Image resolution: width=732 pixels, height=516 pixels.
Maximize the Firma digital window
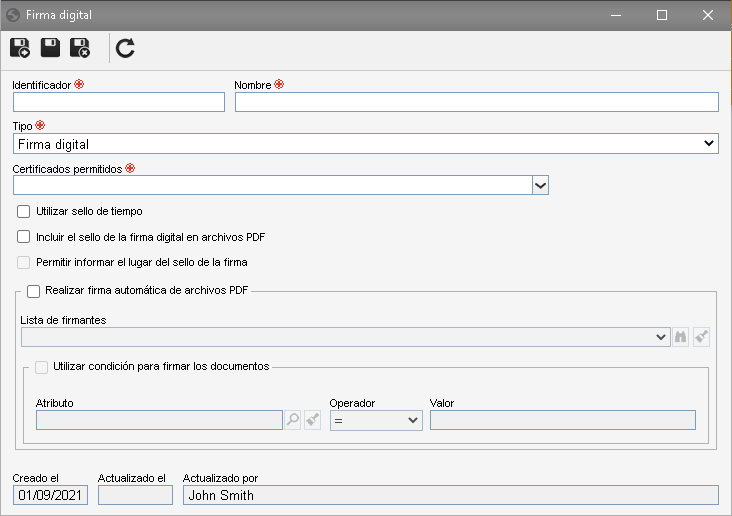[662, 15]
